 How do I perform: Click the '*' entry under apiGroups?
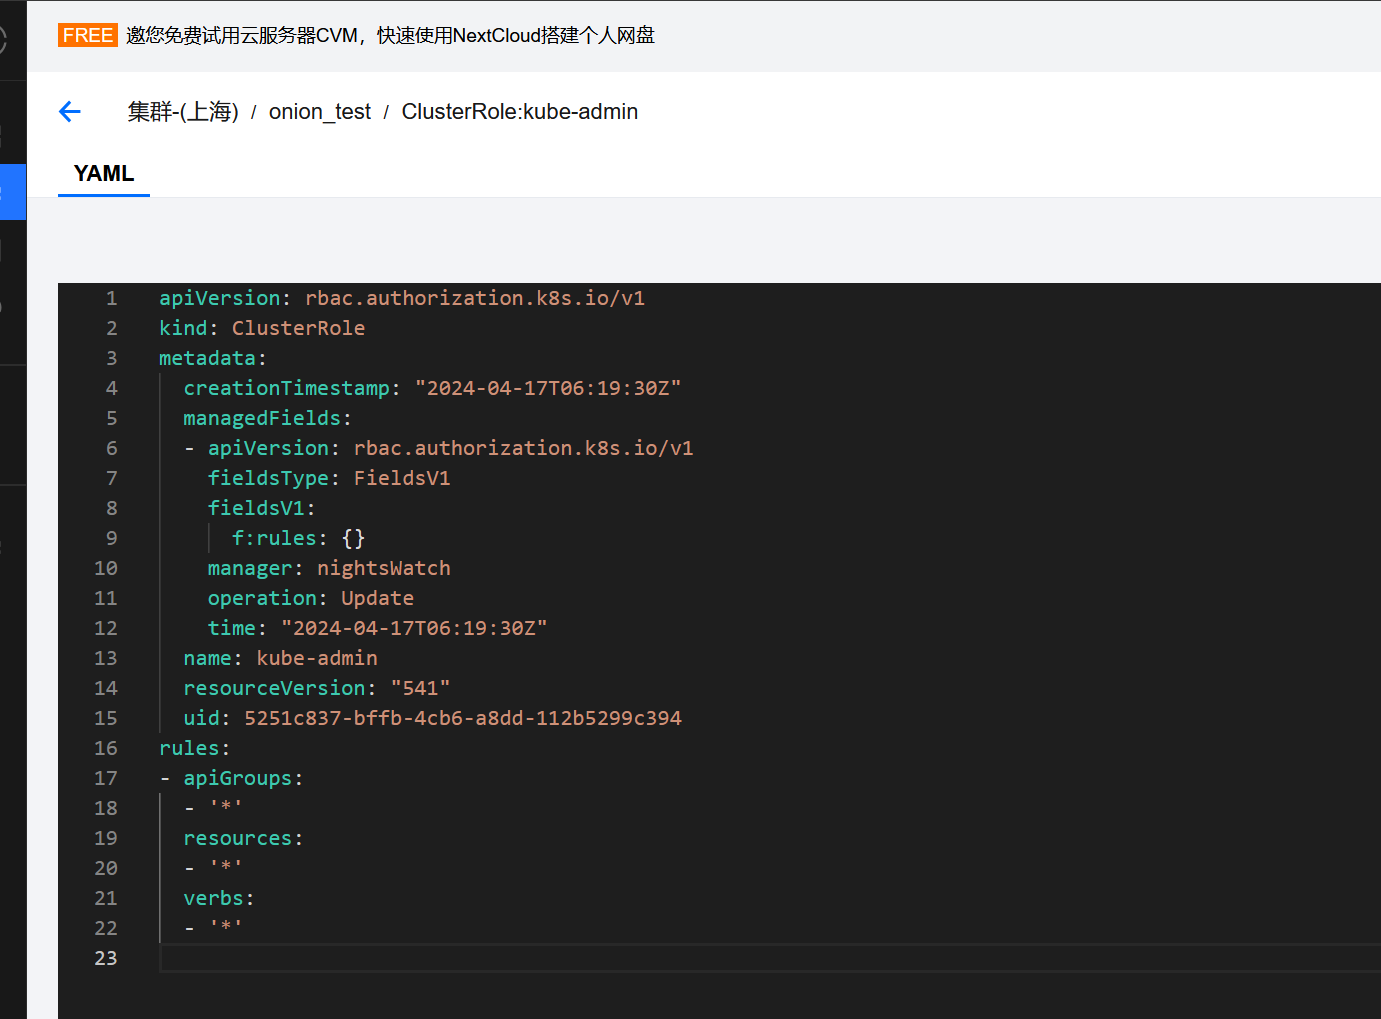[226, 808]
